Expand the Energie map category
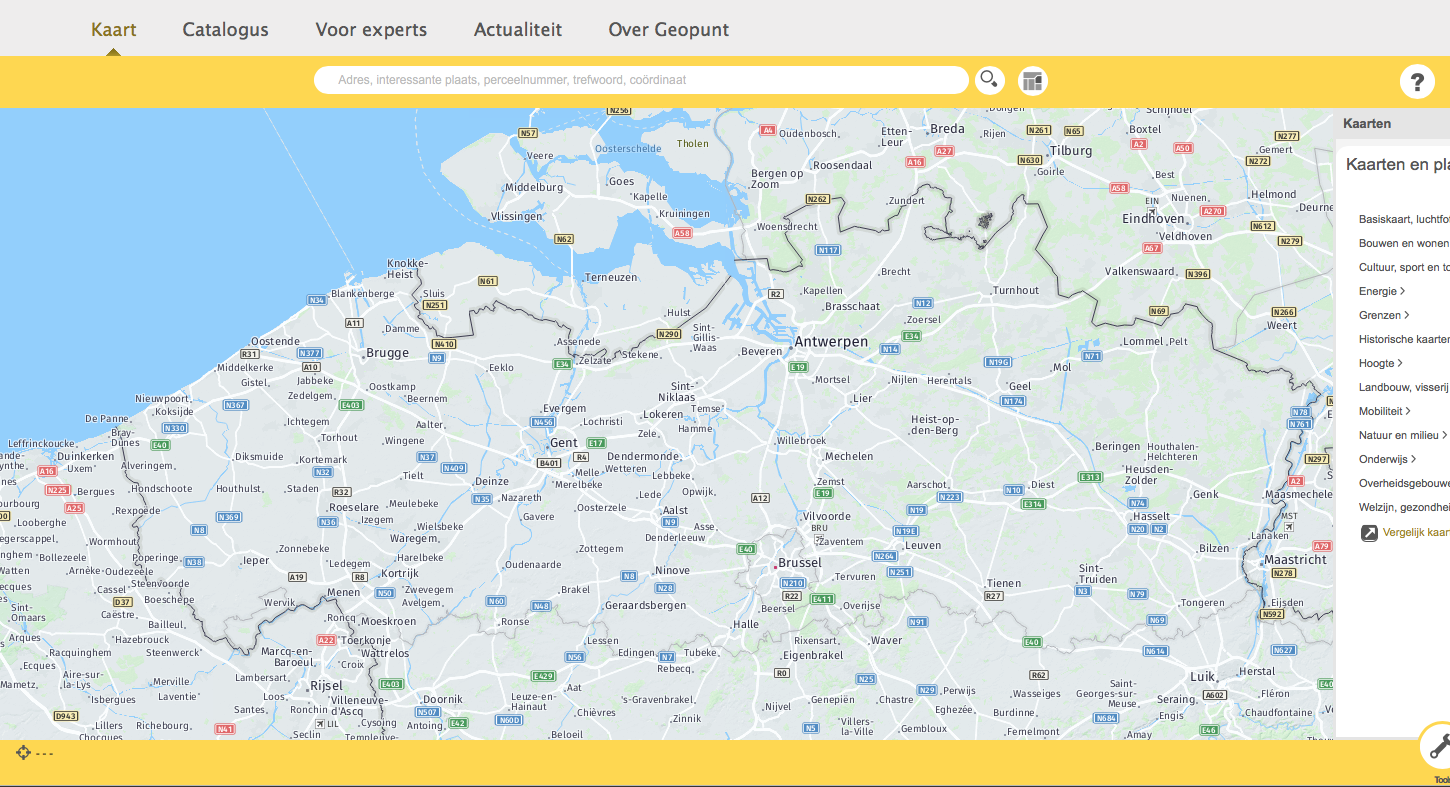 tap(1382, 291)
